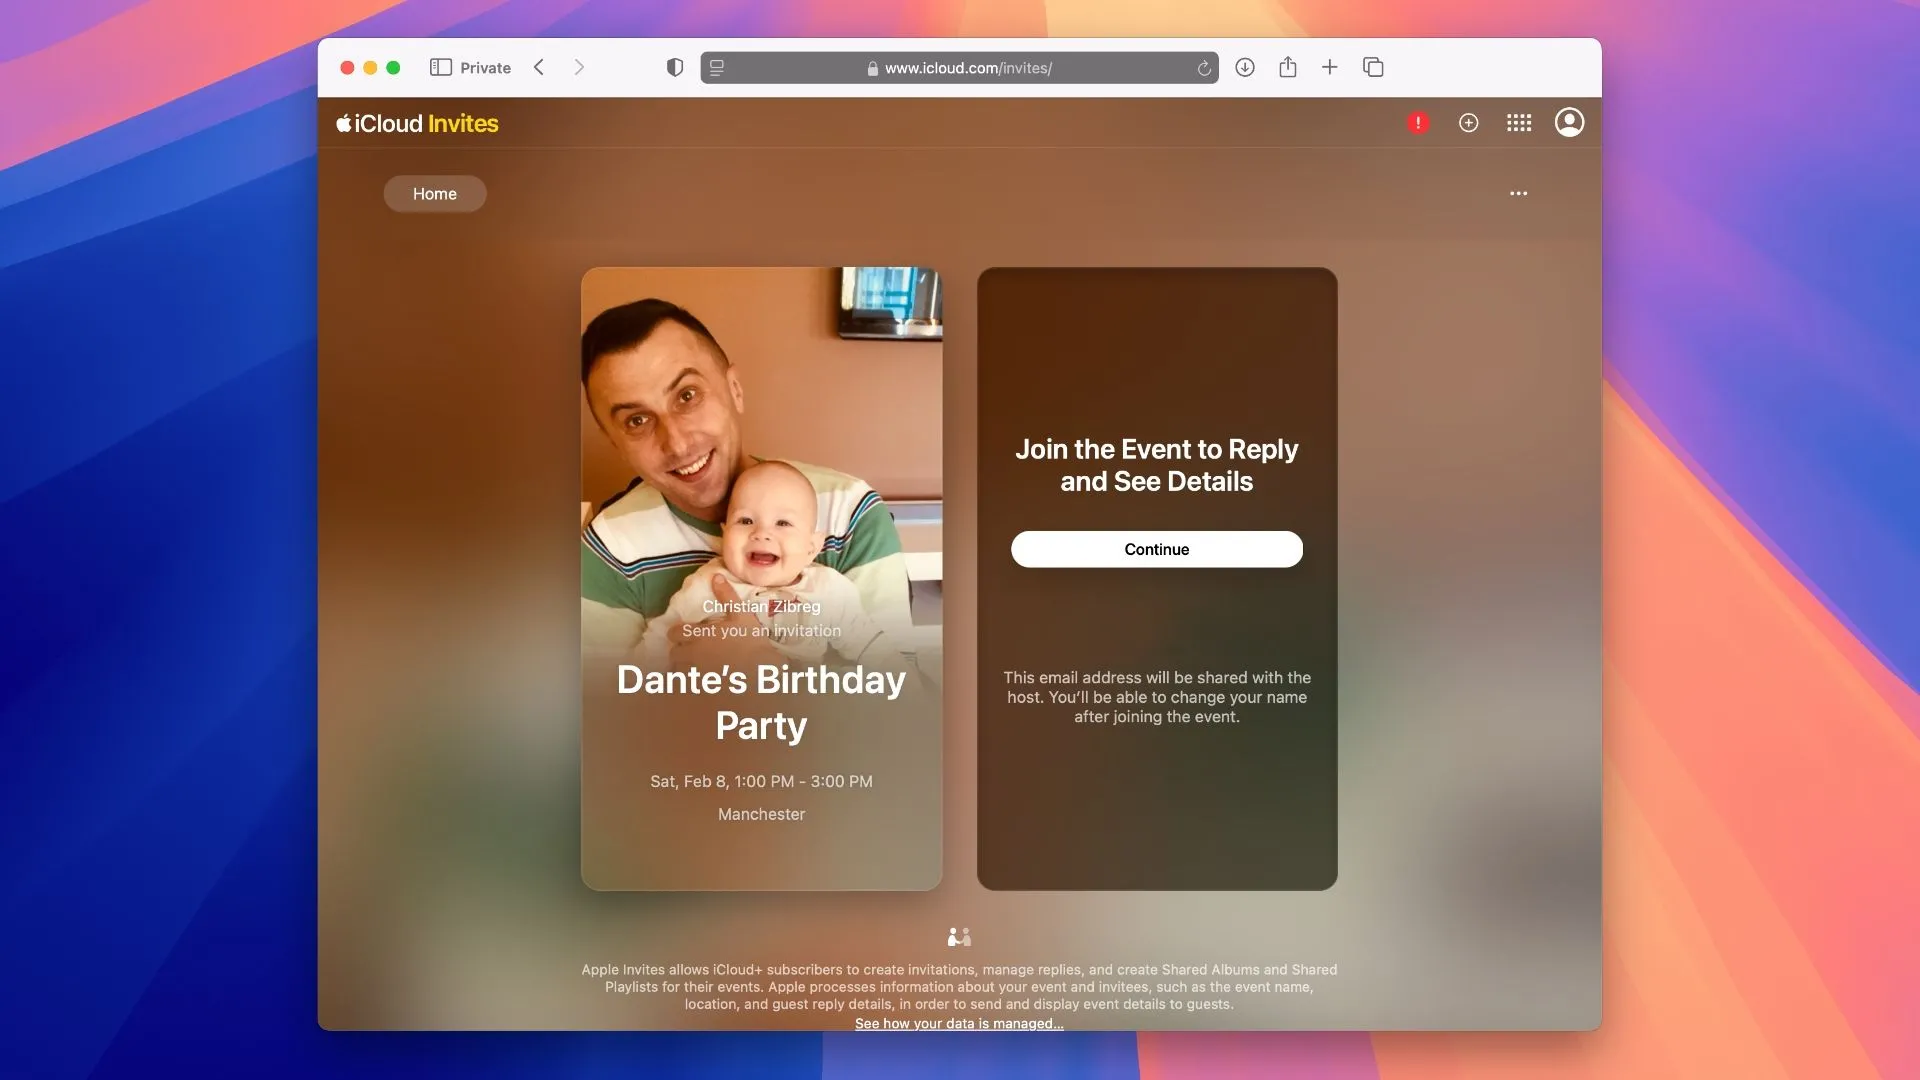Click the Private browsing label
The image size is (1920, 1080).
486,68
